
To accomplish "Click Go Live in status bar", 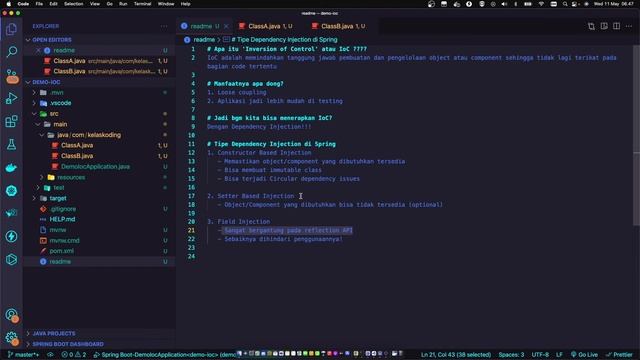I will point(584,355).
